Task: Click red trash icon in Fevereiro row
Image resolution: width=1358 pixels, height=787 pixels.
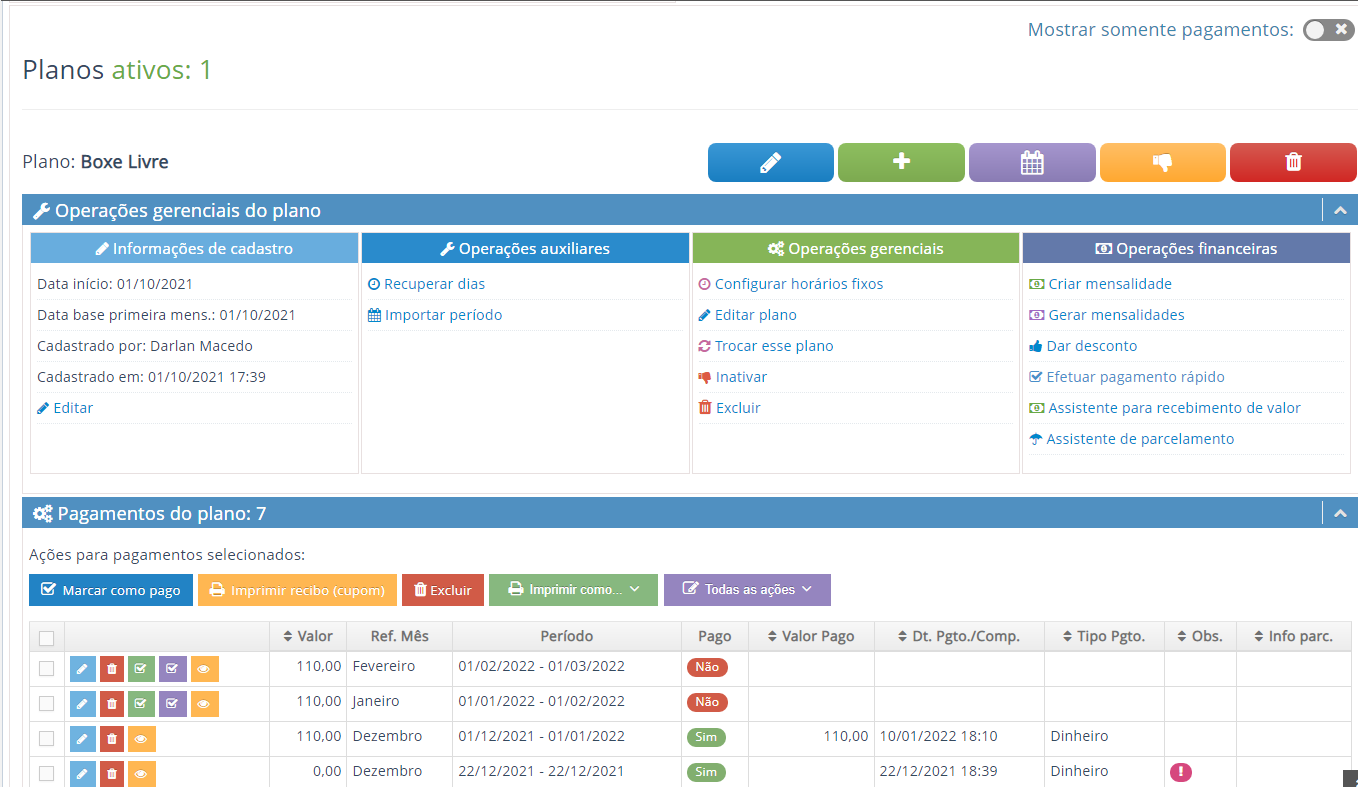Action: [112, 670]
